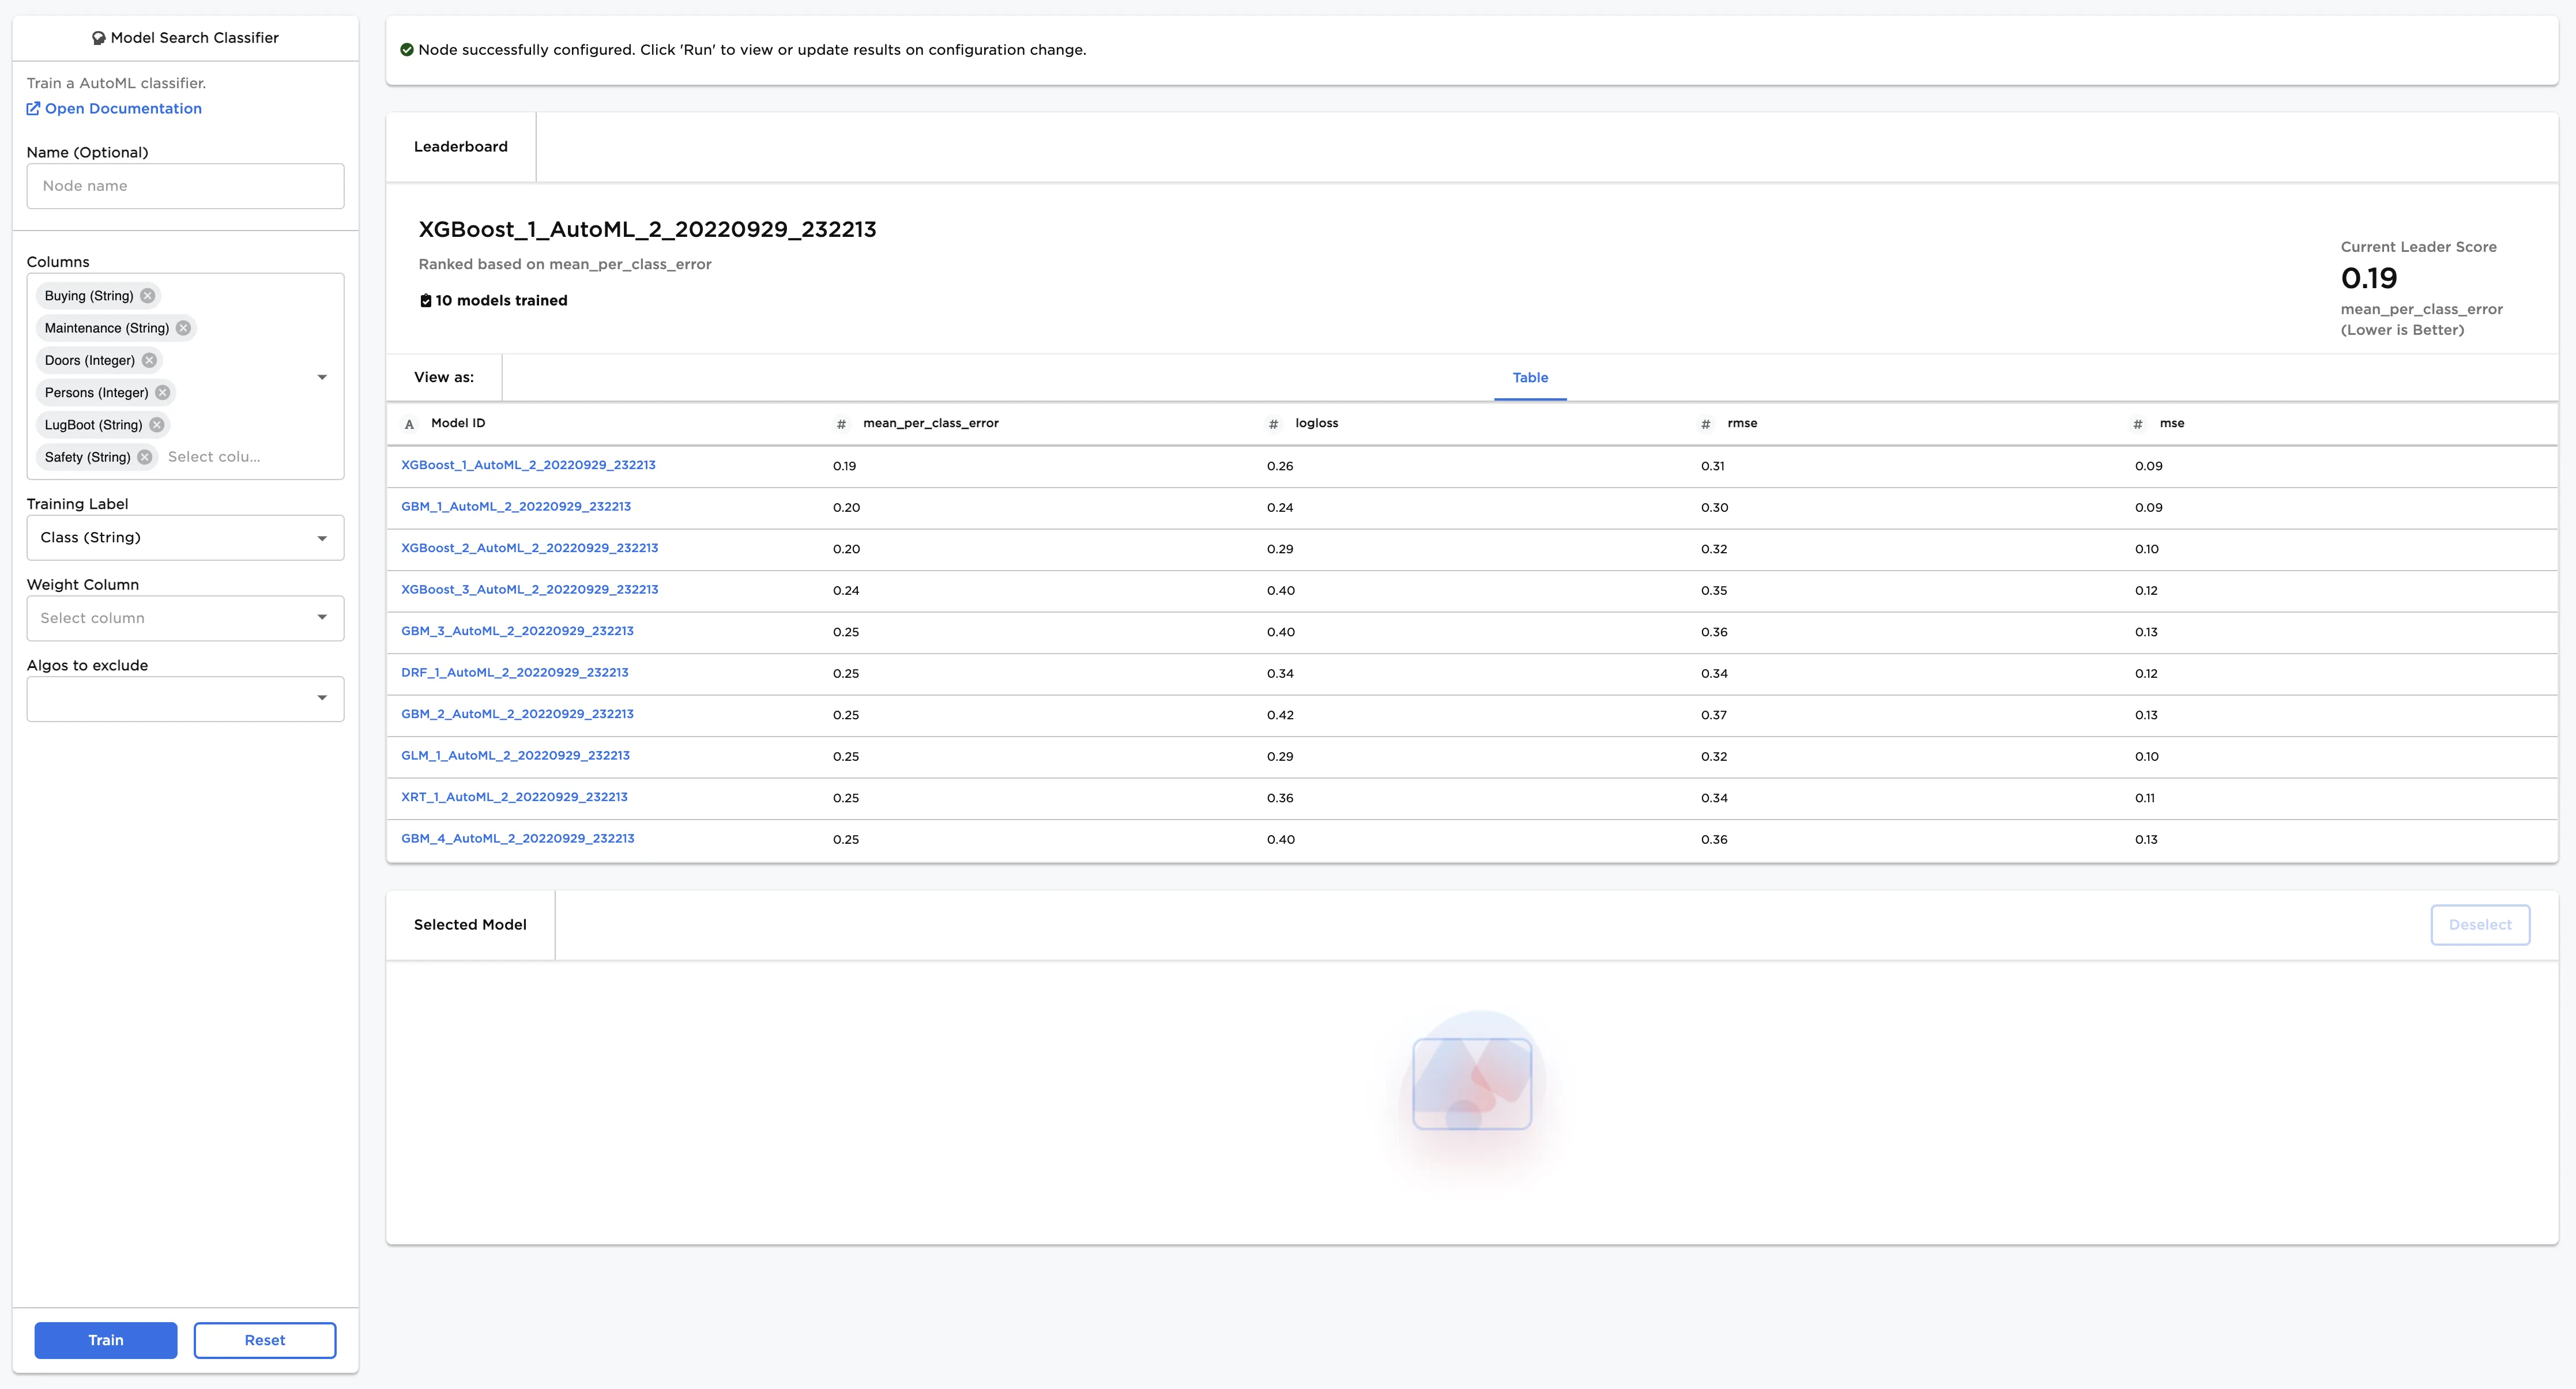Remove the Doors (Integer) column chip
Screen dimensions: 2576x1389
pyautogui.click(x=149, y=360)
